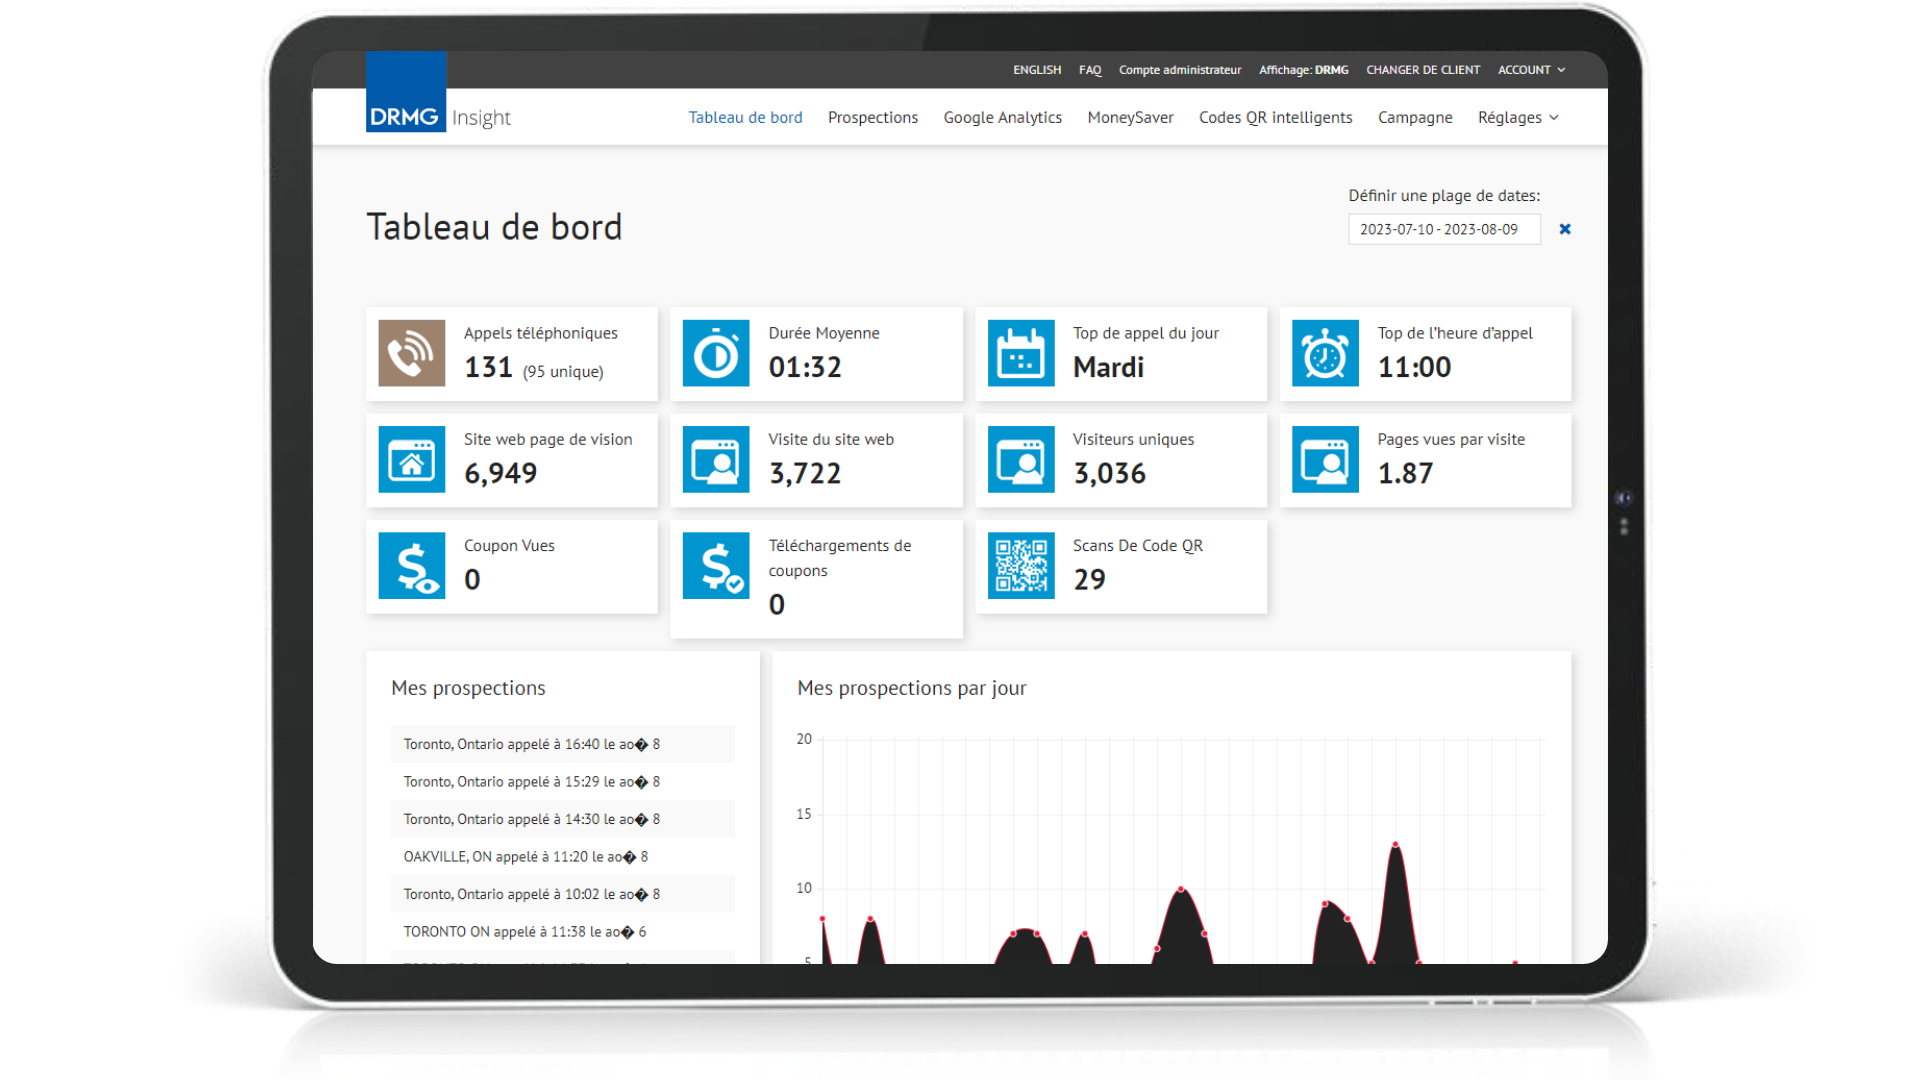Click Compte administrateur link
Viewport: 1920px width, 1080px height.
pyautogui.click(x=1180, y=70)
